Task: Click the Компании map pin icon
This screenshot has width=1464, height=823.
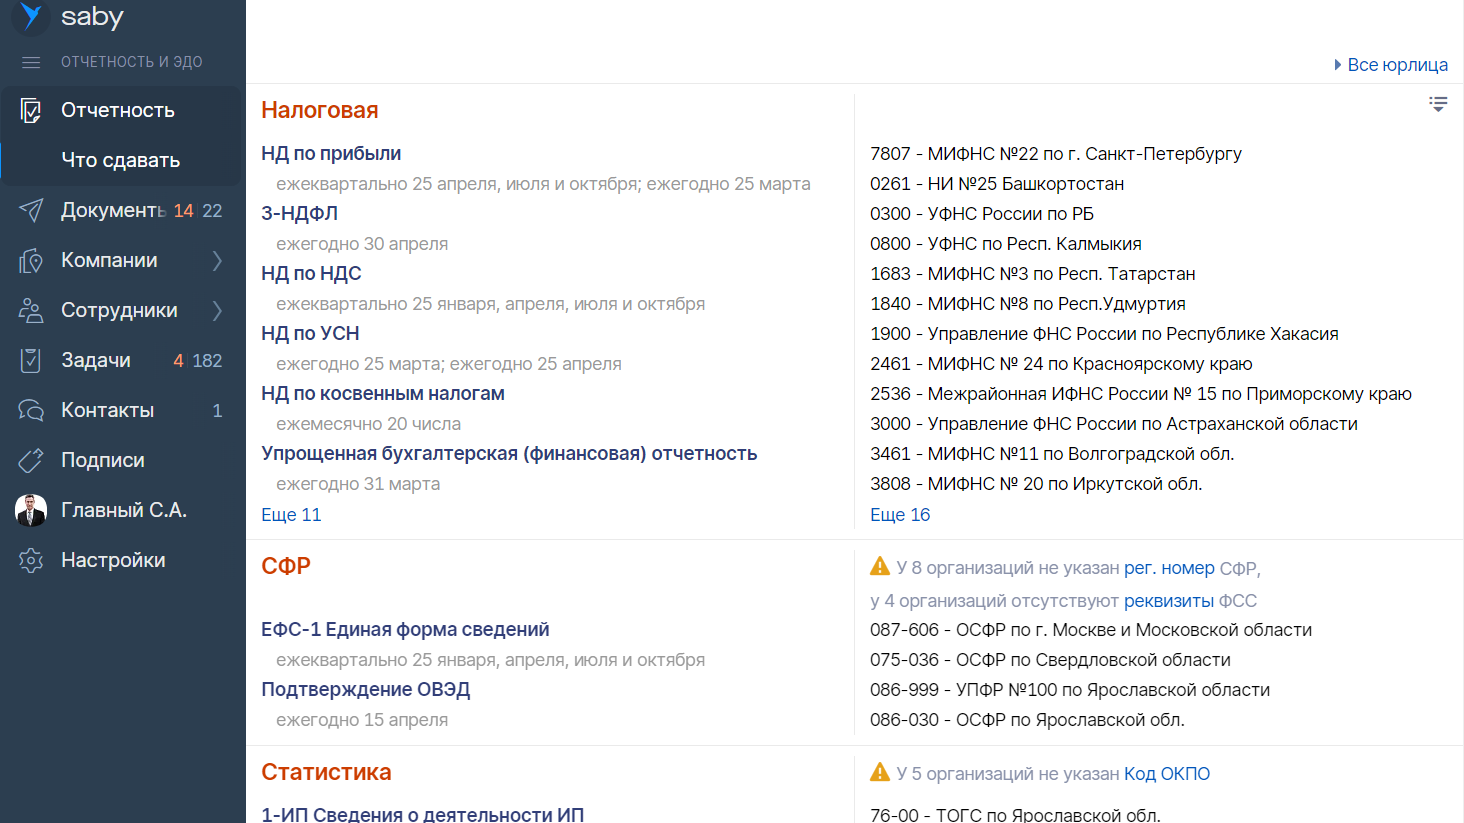Action: click(31, 261)
